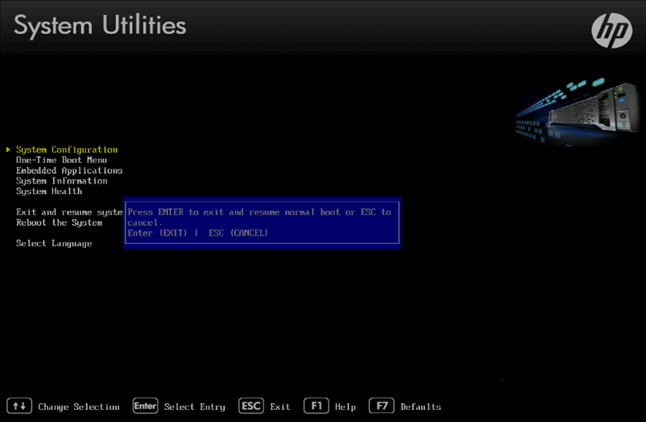The width and height of the screenshot is (646, 422).
Task: Click the F1 key icon
Action: click(x=316, y=406)
